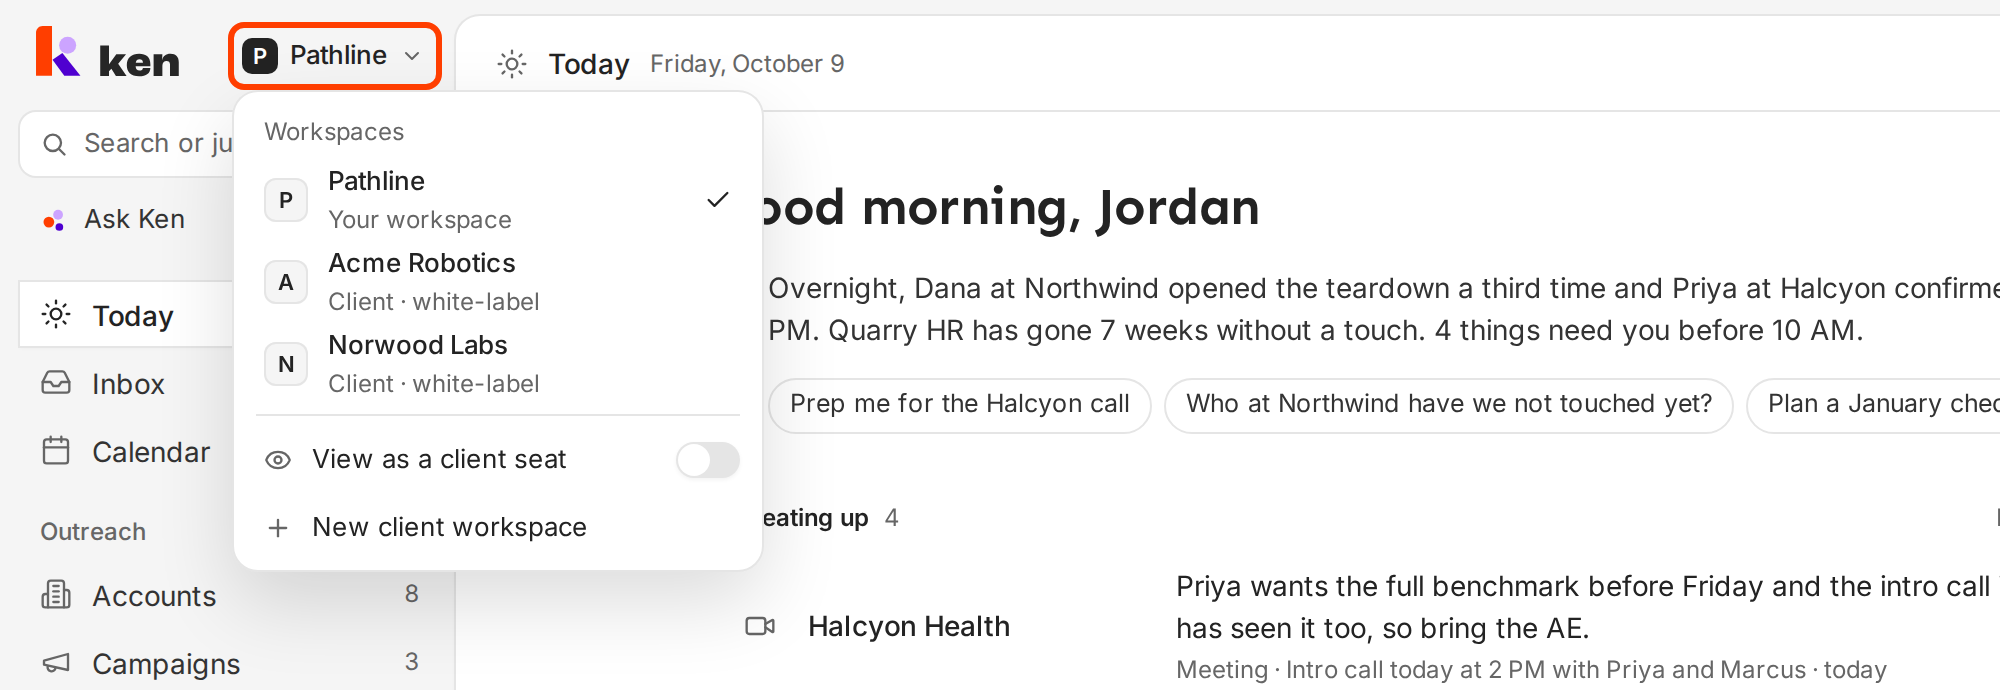Collapse the Pathline workspace dropdown

(335, 56)
